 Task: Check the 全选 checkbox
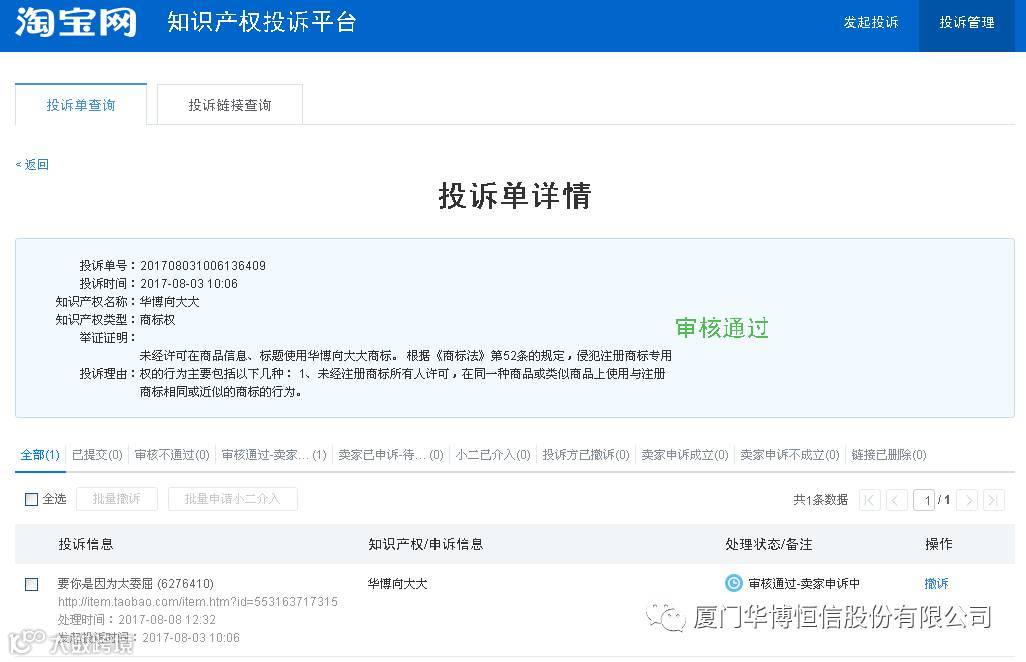tap(31, 499)
